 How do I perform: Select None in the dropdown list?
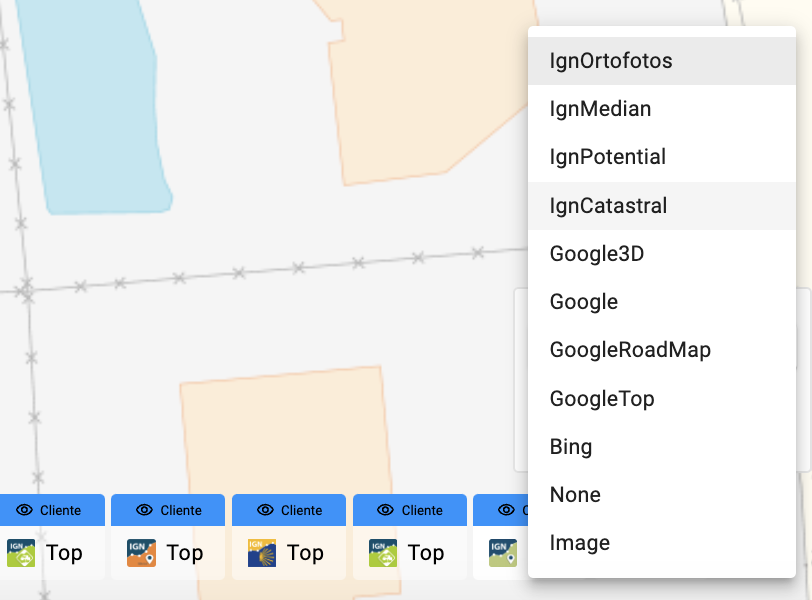pyautogui.click(x=662, y=495)
